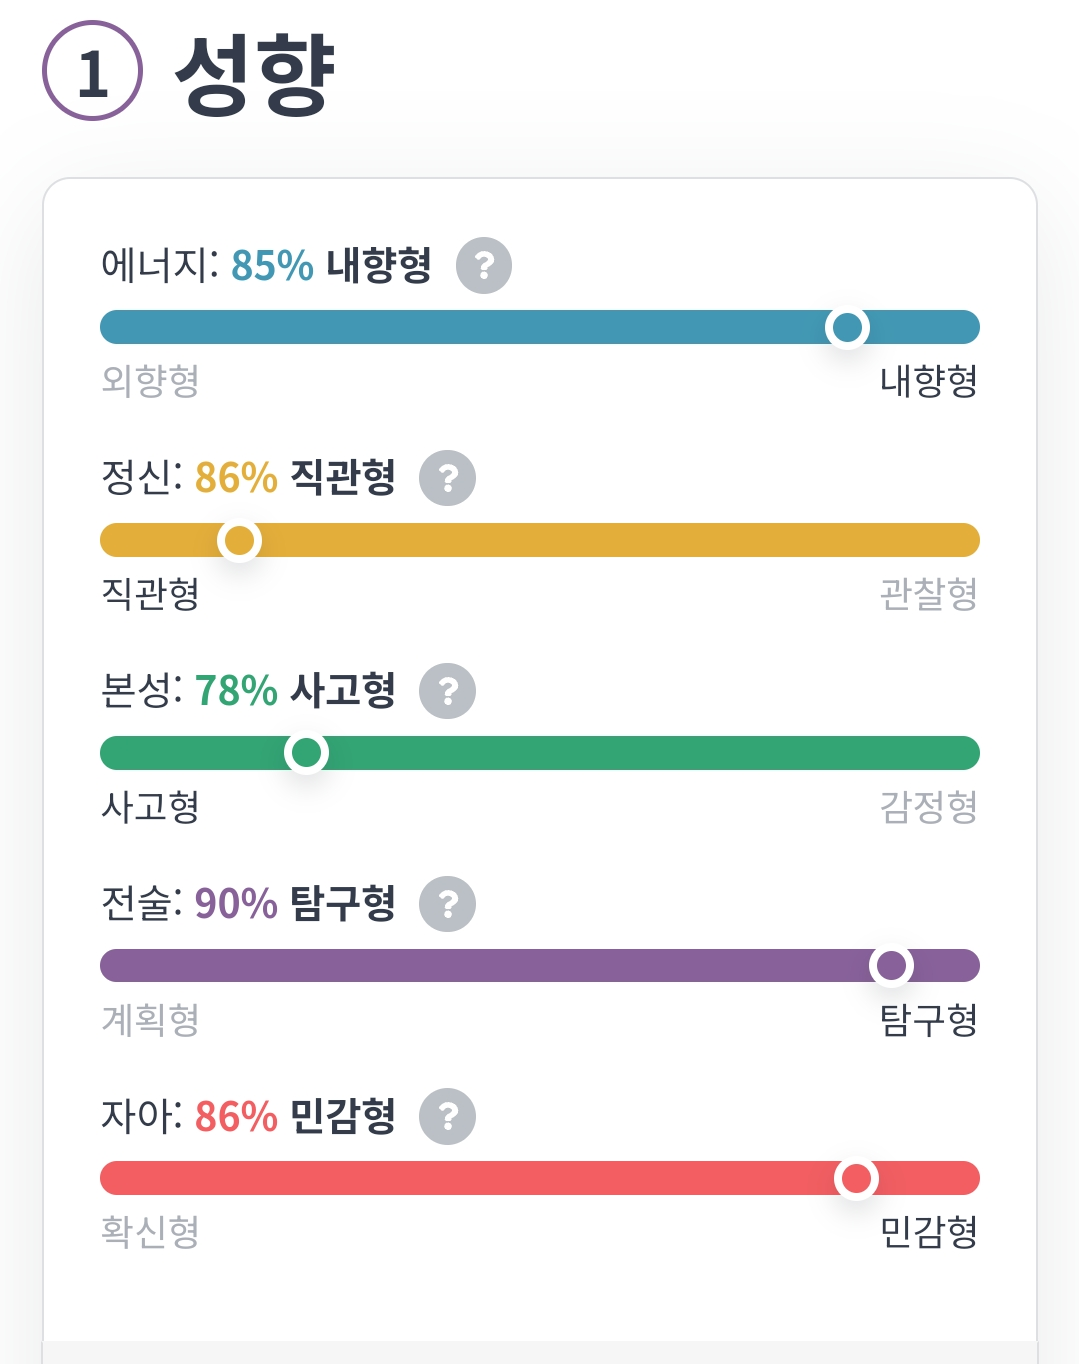Image resolution: width=1079 pixels, height=1364 pixels.
Task: Click the question icon beside 자아 민감형
Action: (x=447, y=1116)
